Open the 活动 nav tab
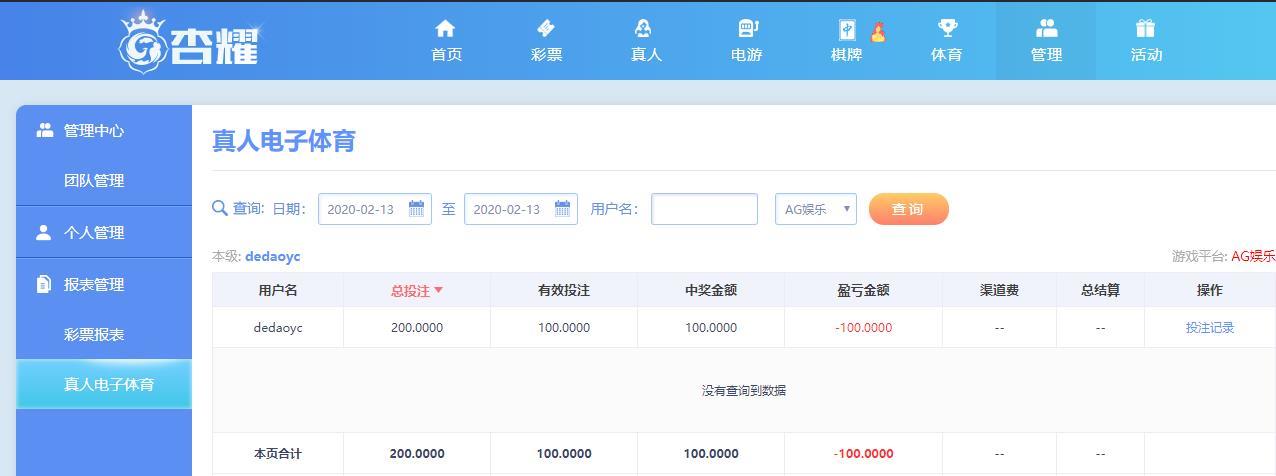This screenshot has height=476, width=1276. 1146,40
